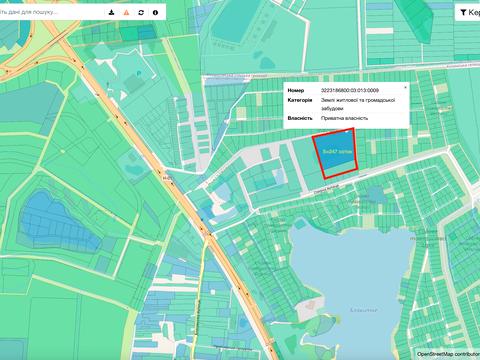The height and width of the screenshot is (360, 480).
Task: Click the download icon in search bar
Action: click(111, 12)
